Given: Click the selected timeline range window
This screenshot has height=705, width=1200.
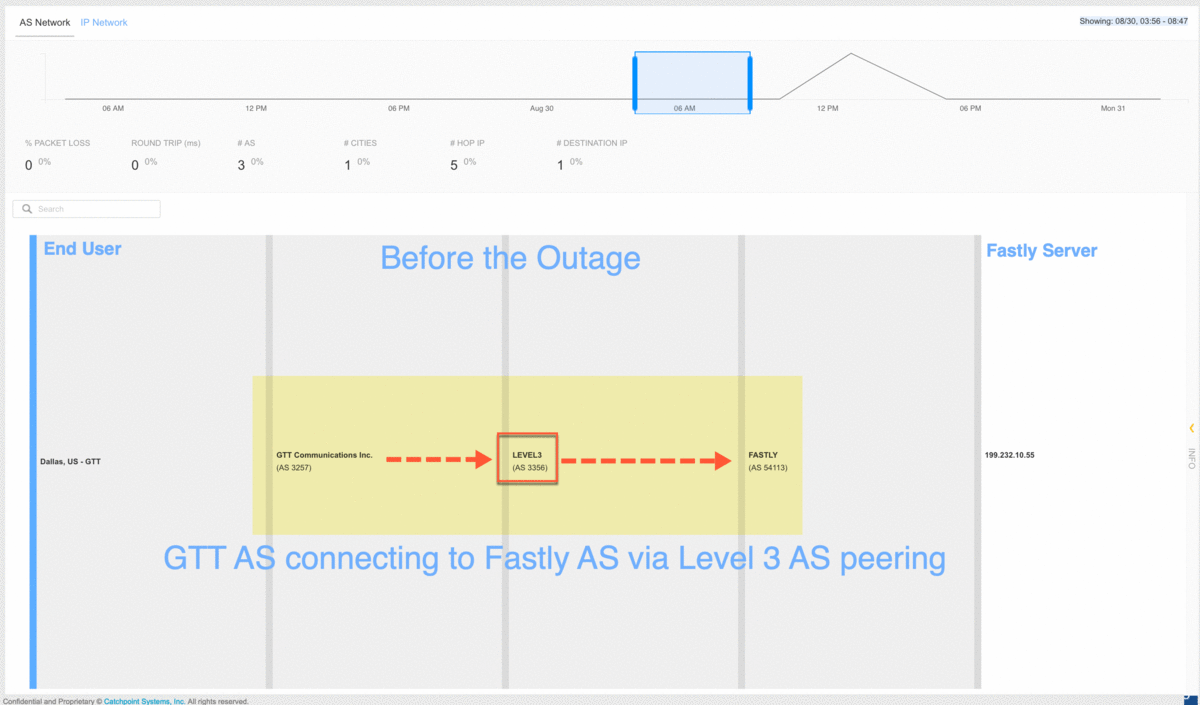Looking at the screenshot, I should coord(692,83).
